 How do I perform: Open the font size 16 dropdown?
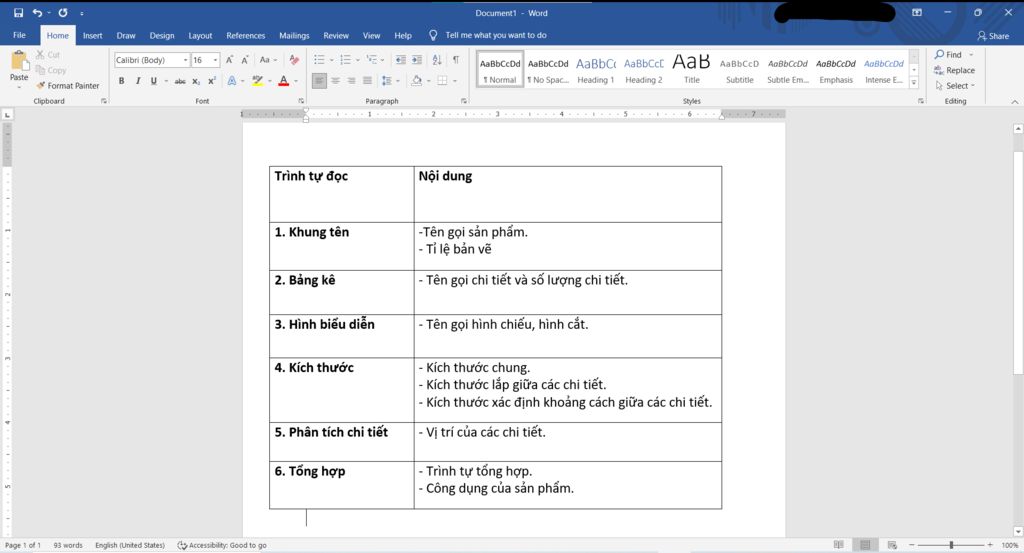tap(216, 60)
